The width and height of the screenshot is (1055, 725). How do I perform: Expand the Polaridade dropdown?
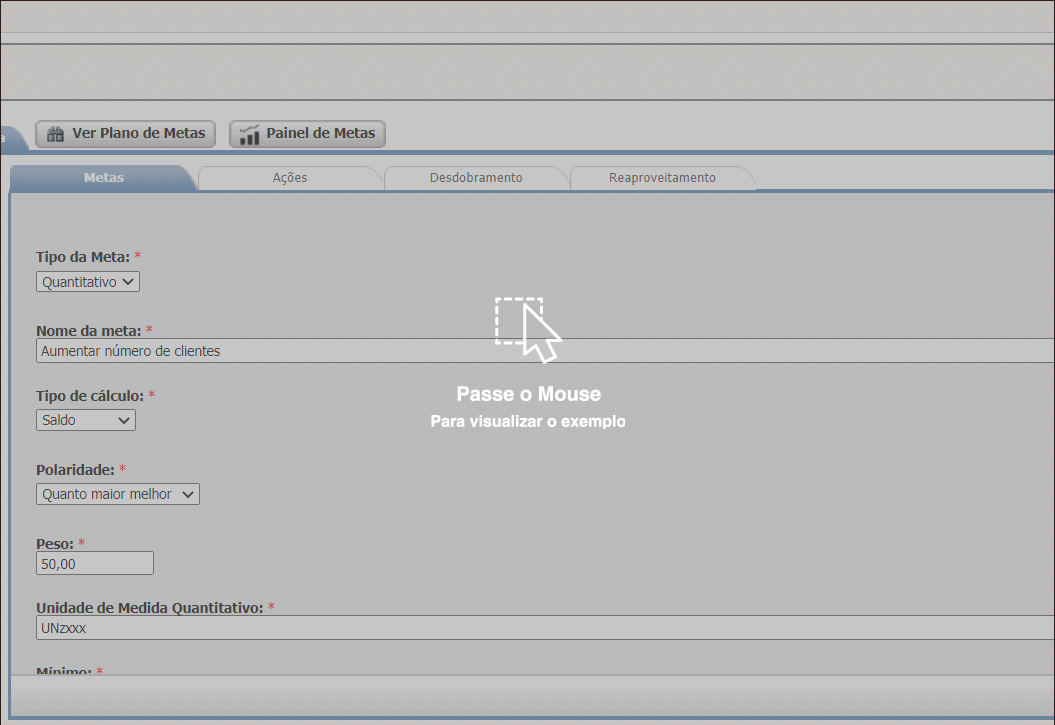118,494
